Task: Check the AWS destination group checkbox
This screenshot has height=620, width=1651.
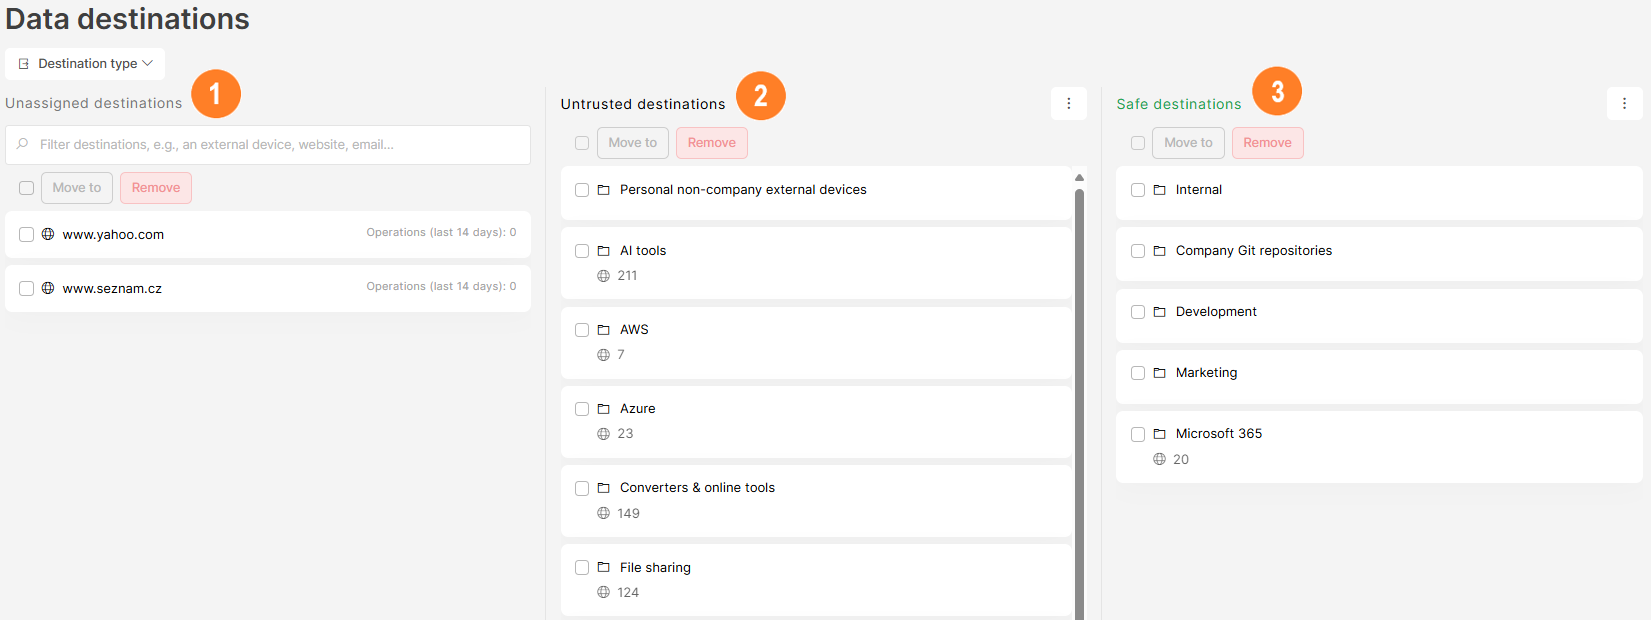Action: [x=582, y=330]
